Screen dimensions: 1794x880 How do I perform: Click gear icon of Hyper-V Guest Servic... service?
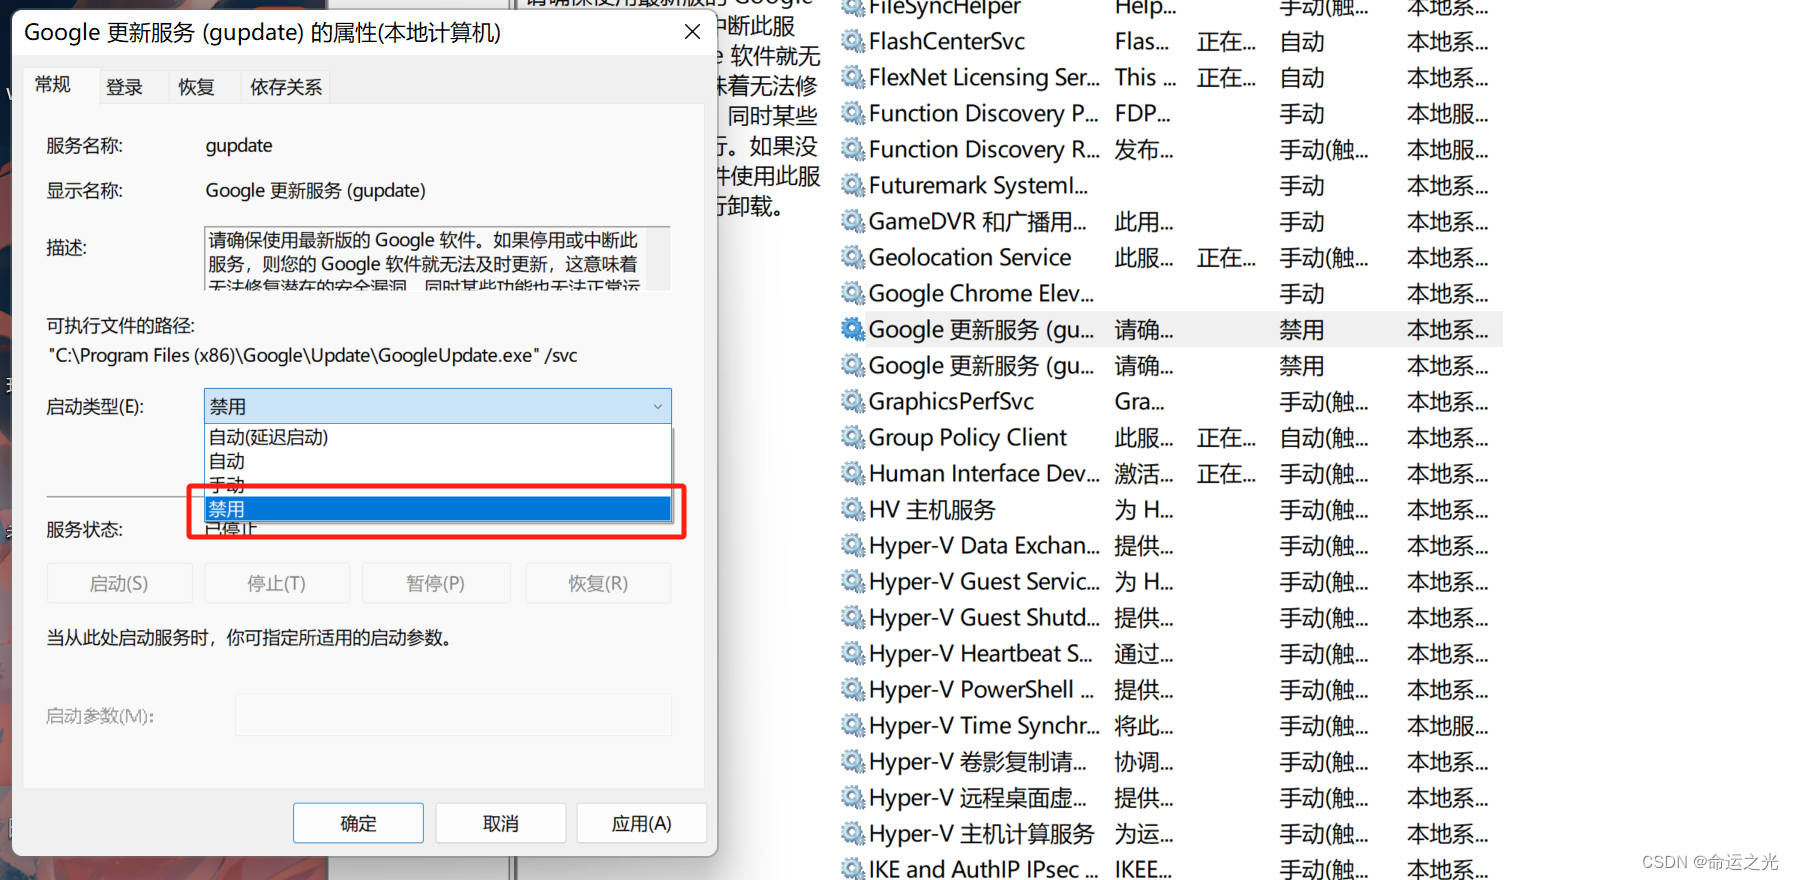[852, 582]
